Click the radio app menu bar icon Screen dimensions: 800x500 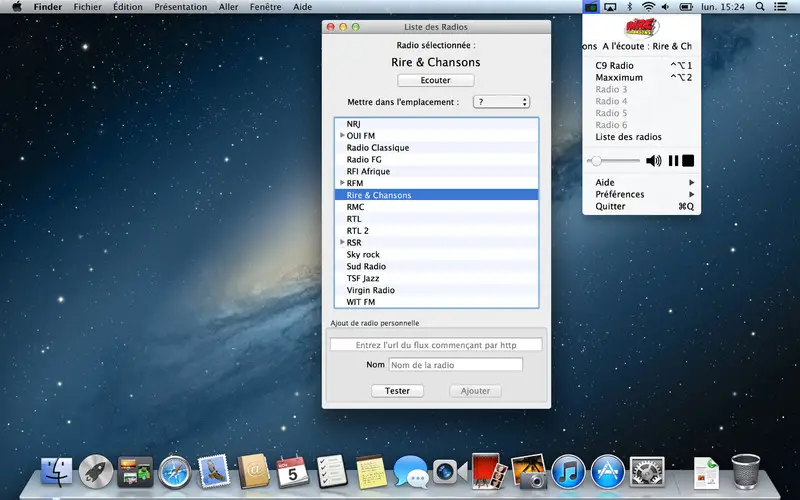tap(591, 7)
